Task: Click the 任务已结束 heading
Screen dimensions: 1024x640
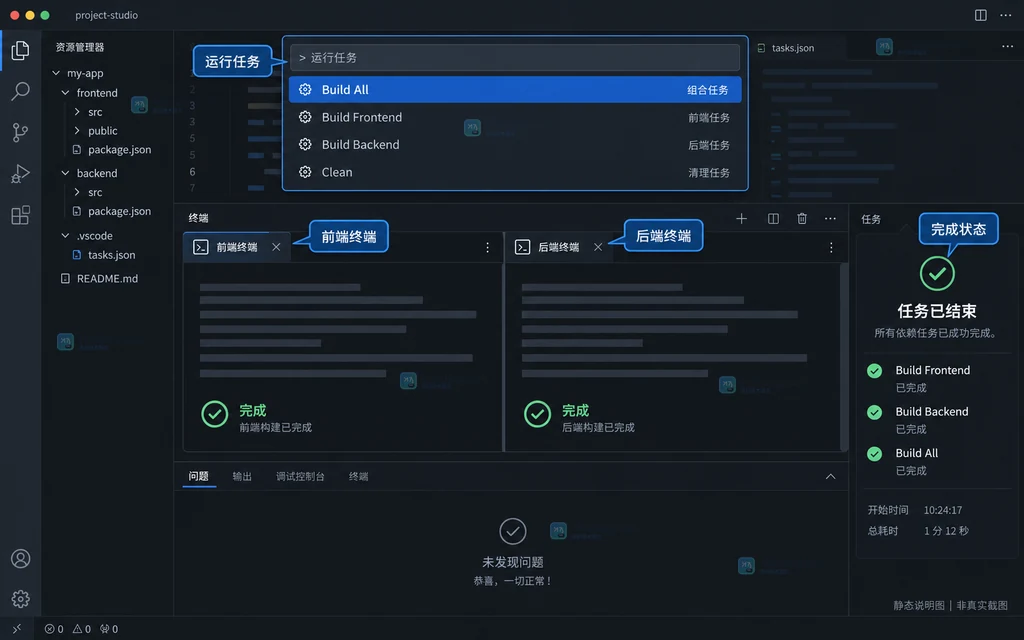Action: click(937, 311)
